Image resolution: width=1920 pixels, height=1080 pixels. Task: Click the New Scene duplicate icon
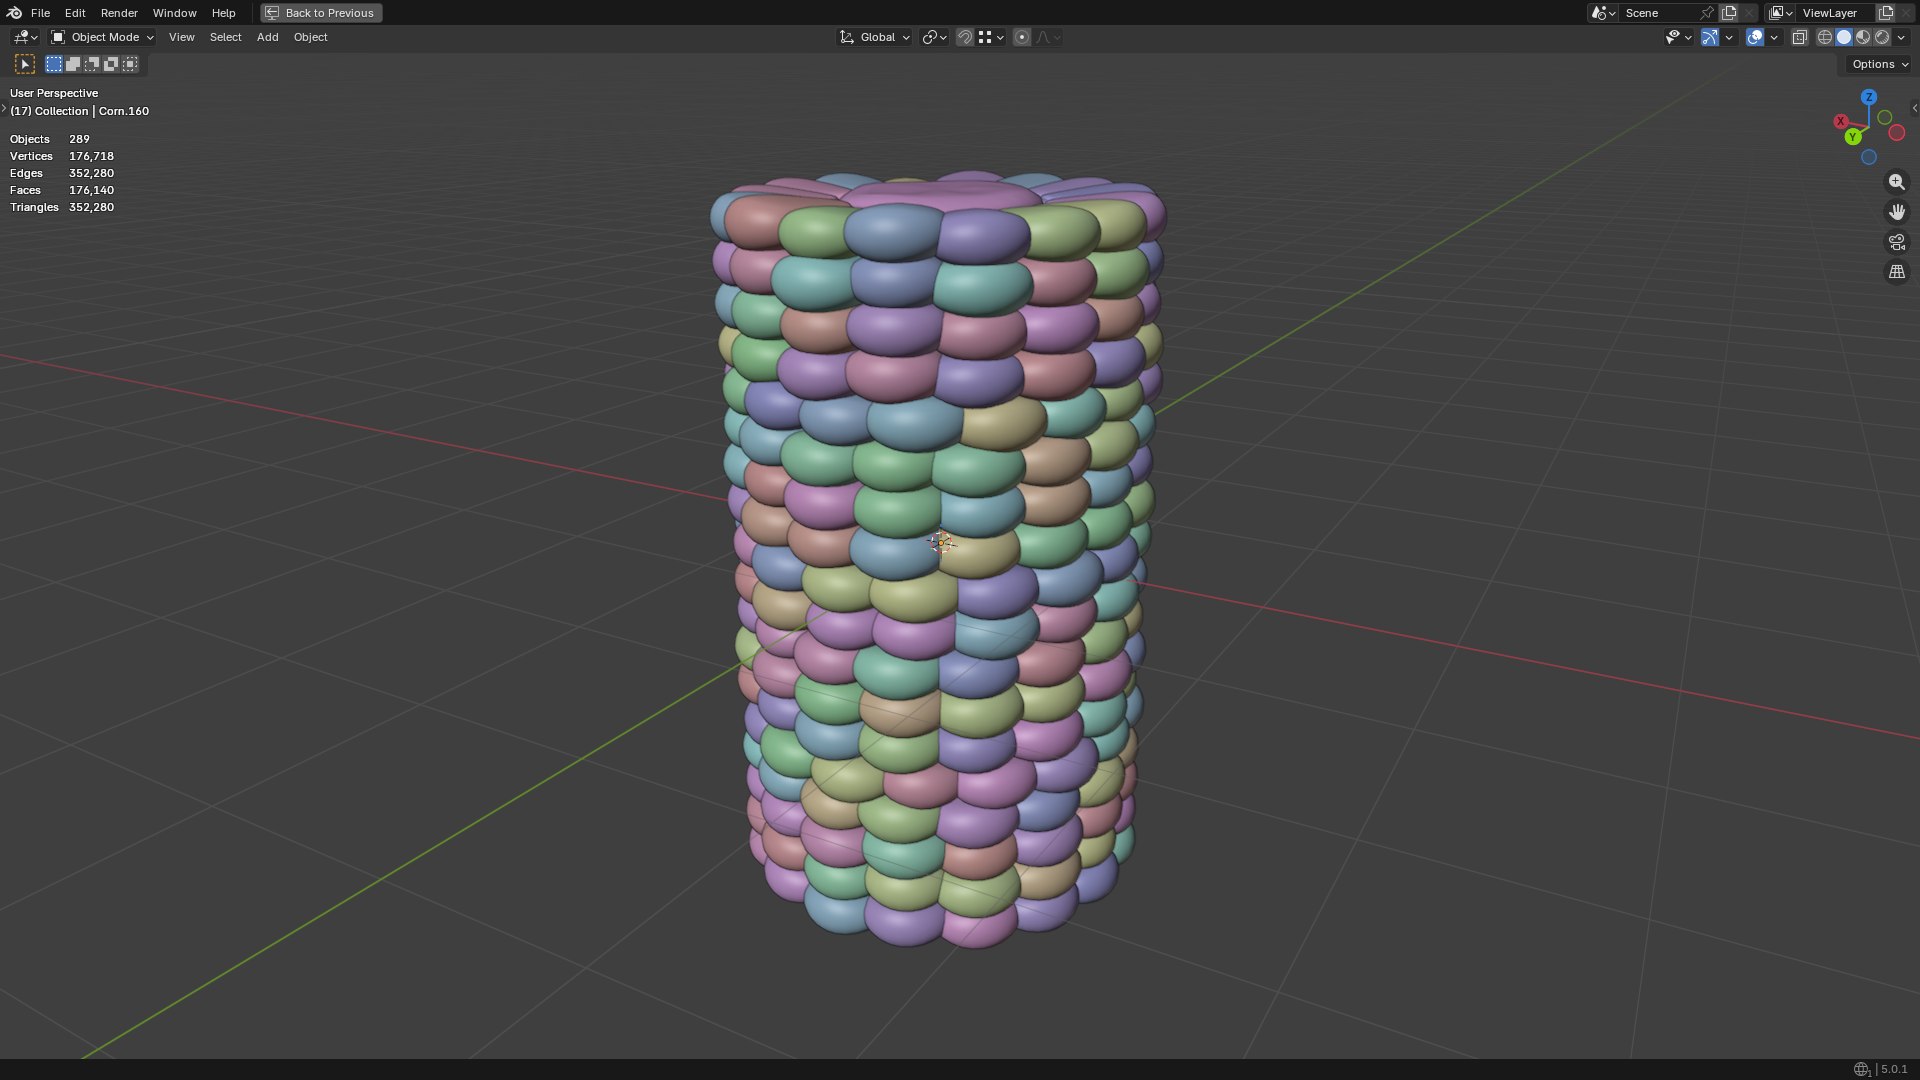(1729, 13)
